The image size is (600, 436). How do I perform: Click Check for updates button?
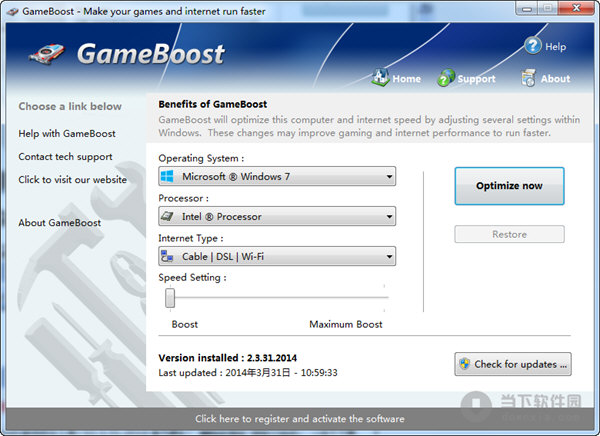[513, 364]
